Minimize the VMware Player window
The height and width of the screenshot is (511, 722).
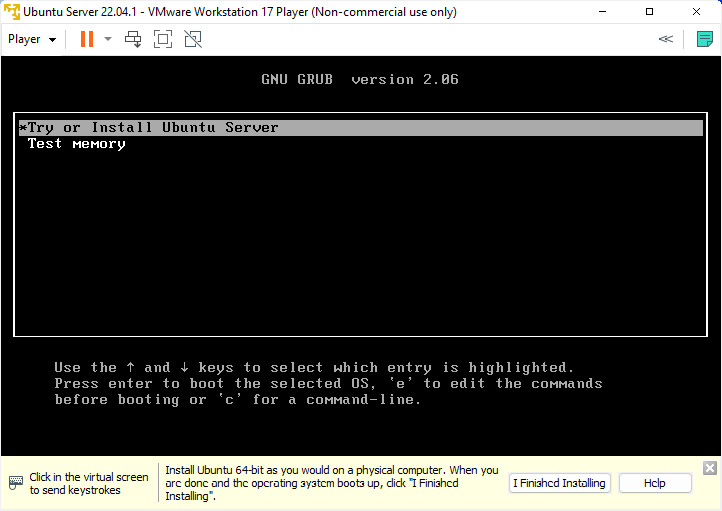(602, 12)
